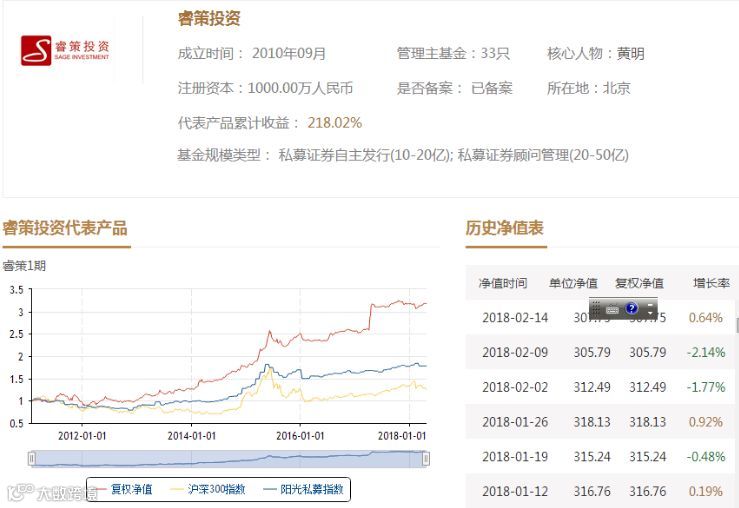Click the core person name 黄明
Screen dimensions: 739x508
(631, 53)
